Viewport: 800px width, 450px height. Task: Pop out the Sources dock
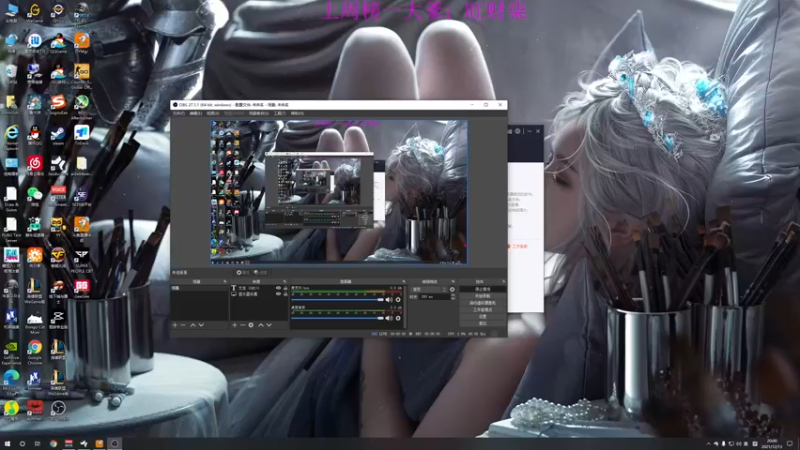284,282
